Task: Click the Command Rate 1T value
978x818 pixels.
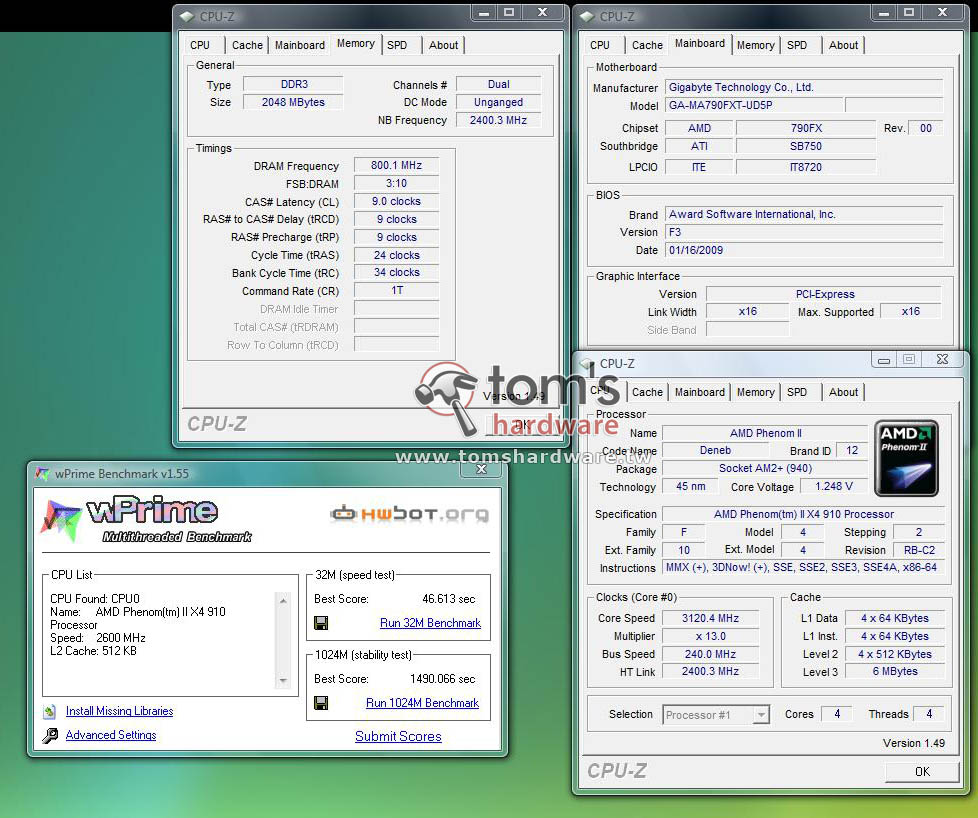Action: (x=397, y=290)
